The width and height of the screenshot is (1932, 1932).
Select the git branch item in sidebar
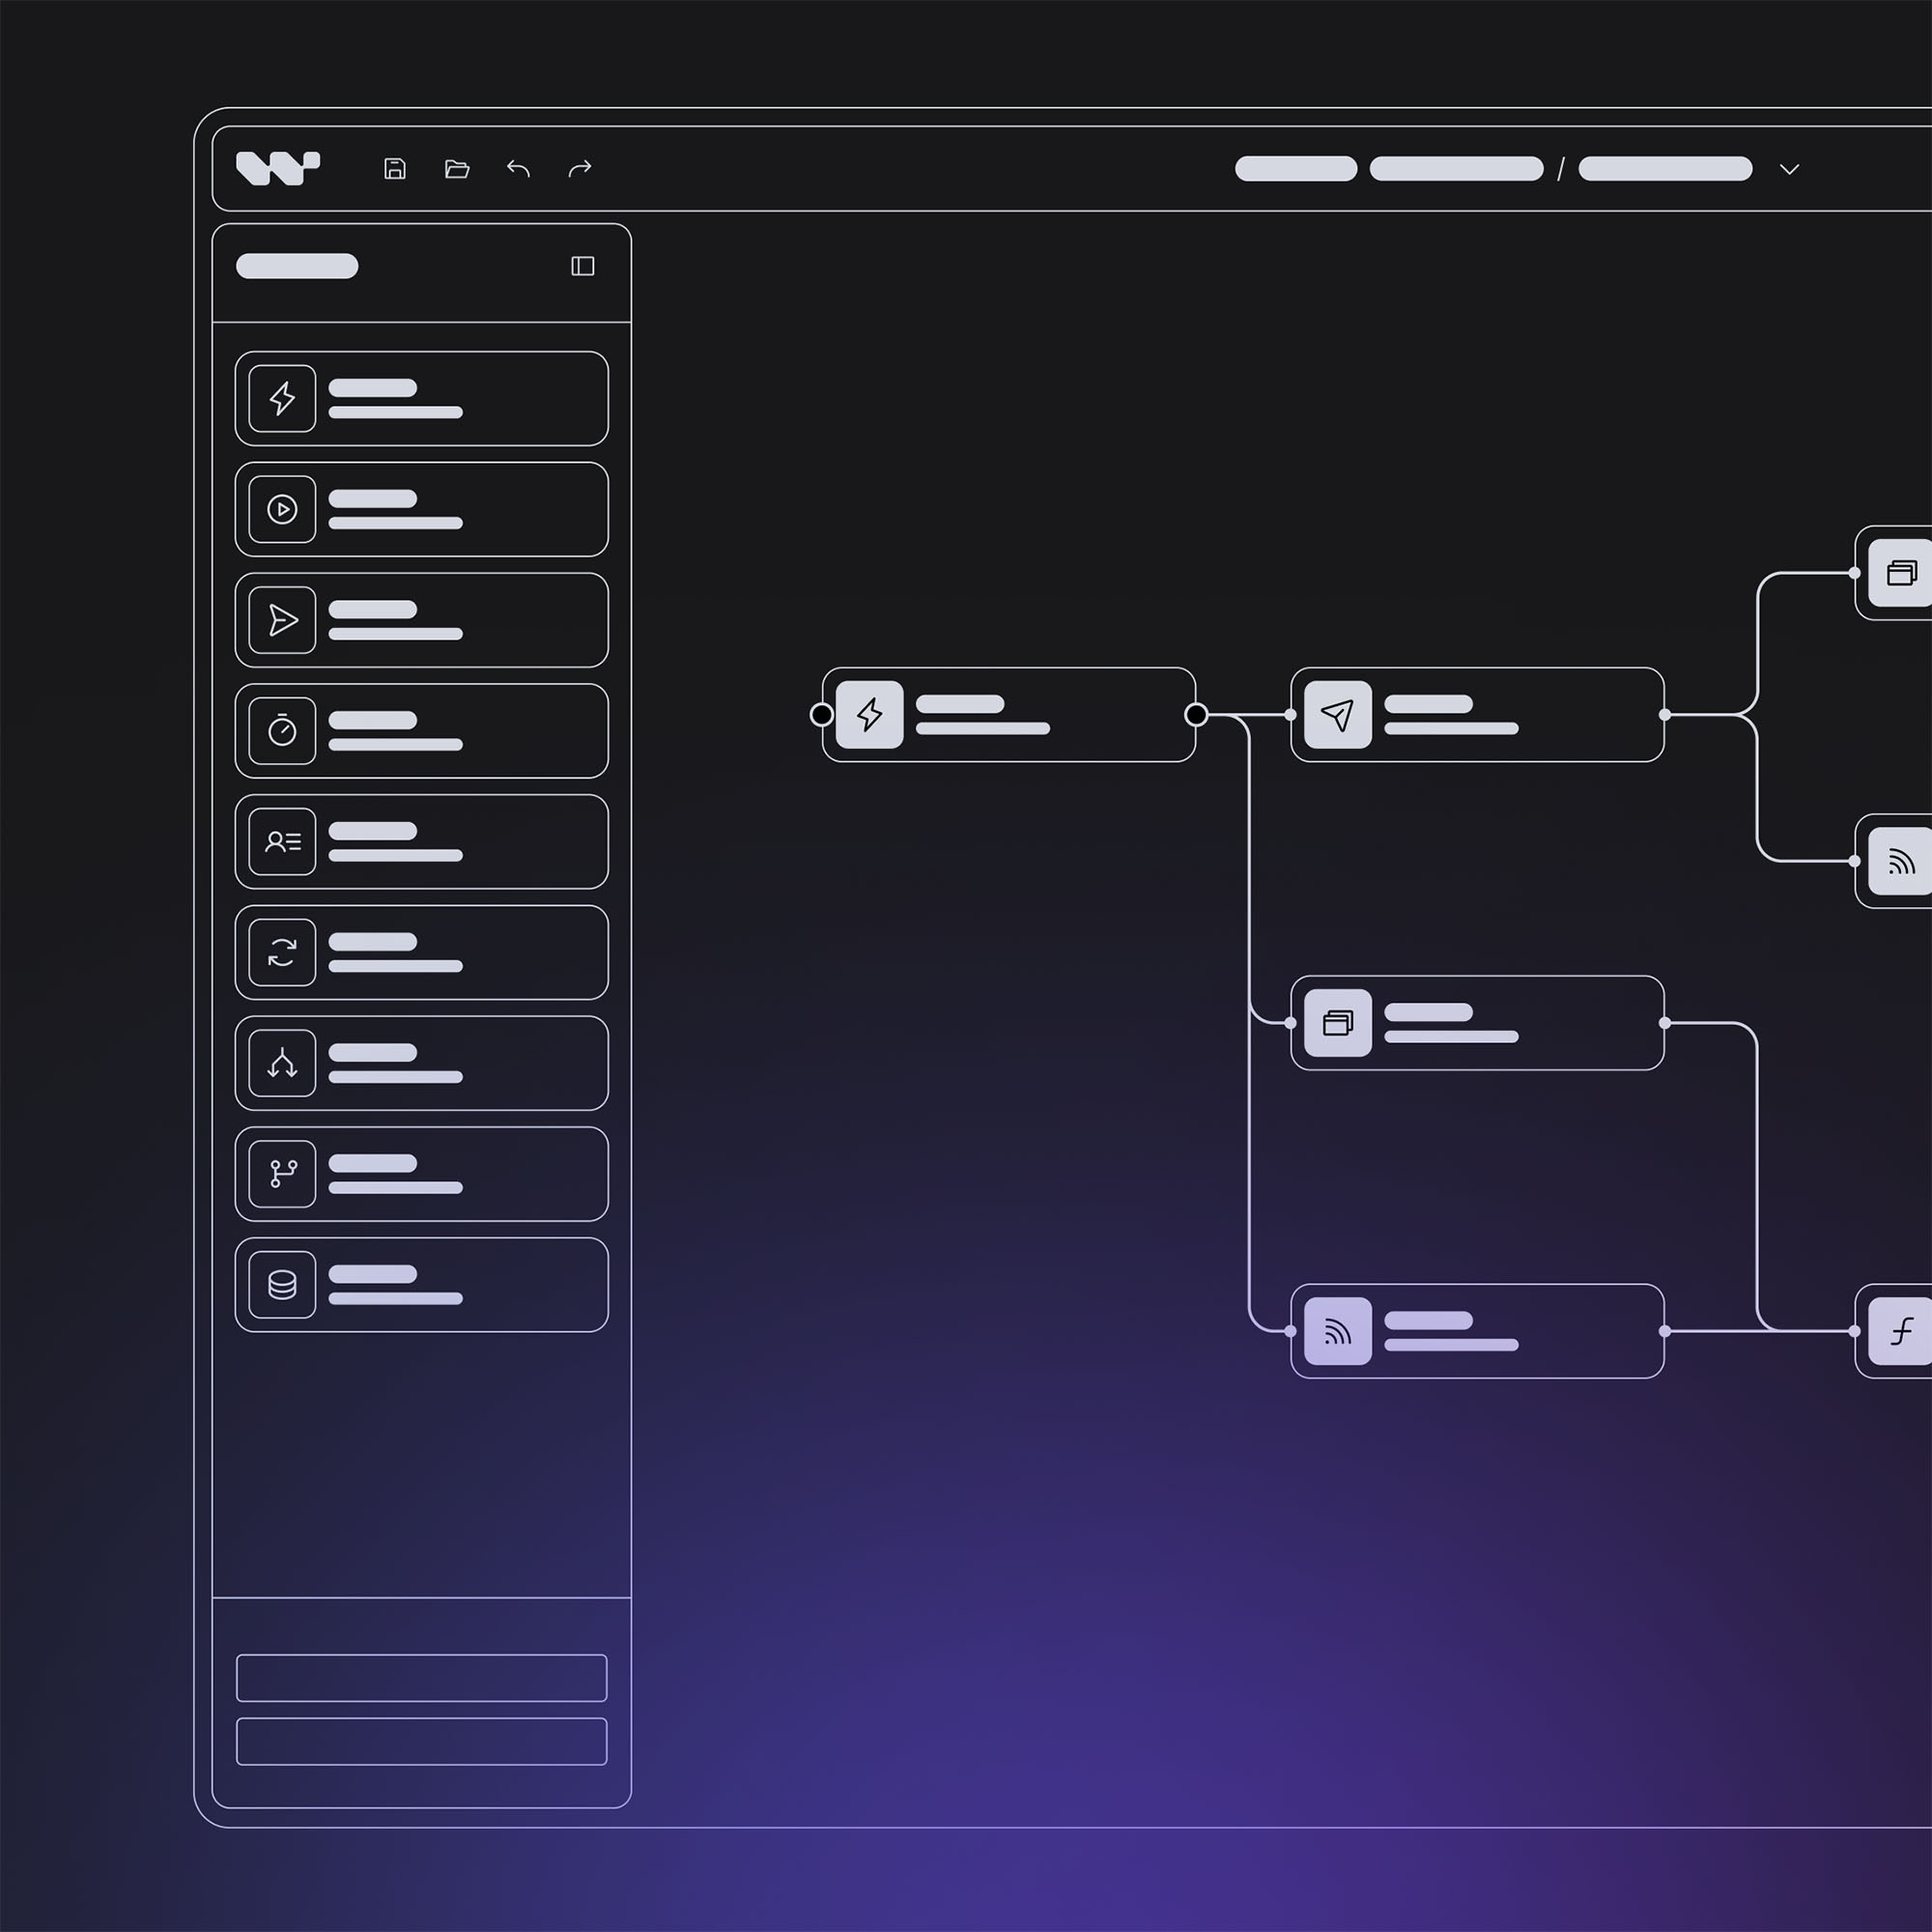pyautogui.click(x=421, y=1174)
